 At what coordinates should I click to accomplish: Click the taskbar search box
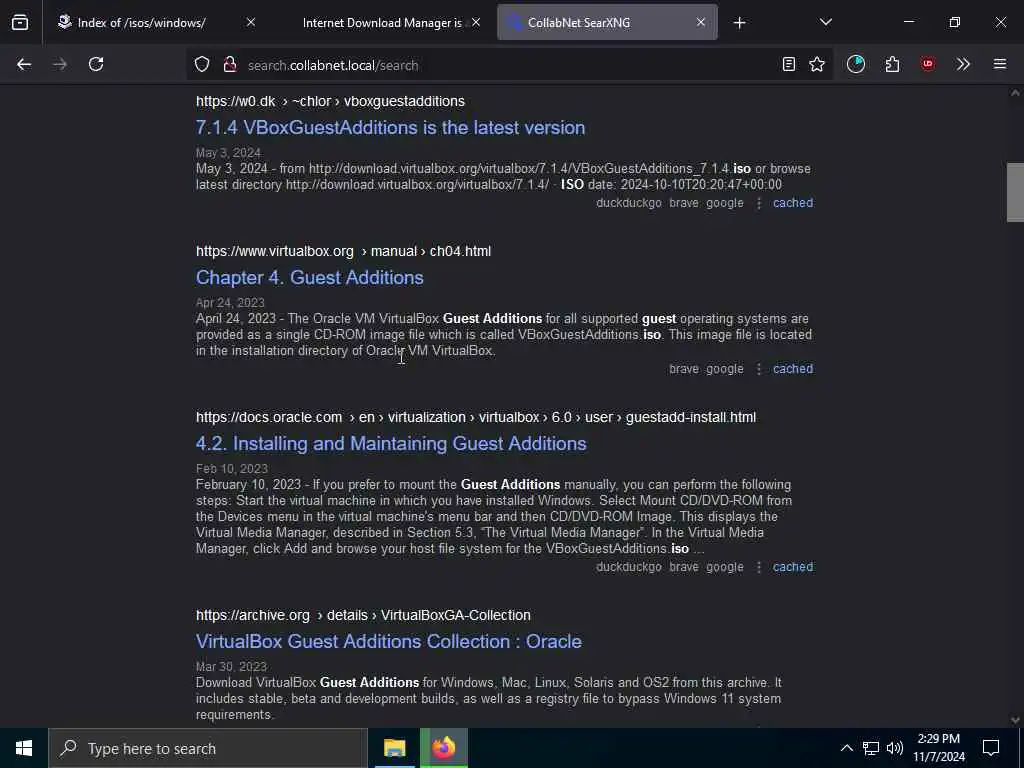tap(208, 748)
